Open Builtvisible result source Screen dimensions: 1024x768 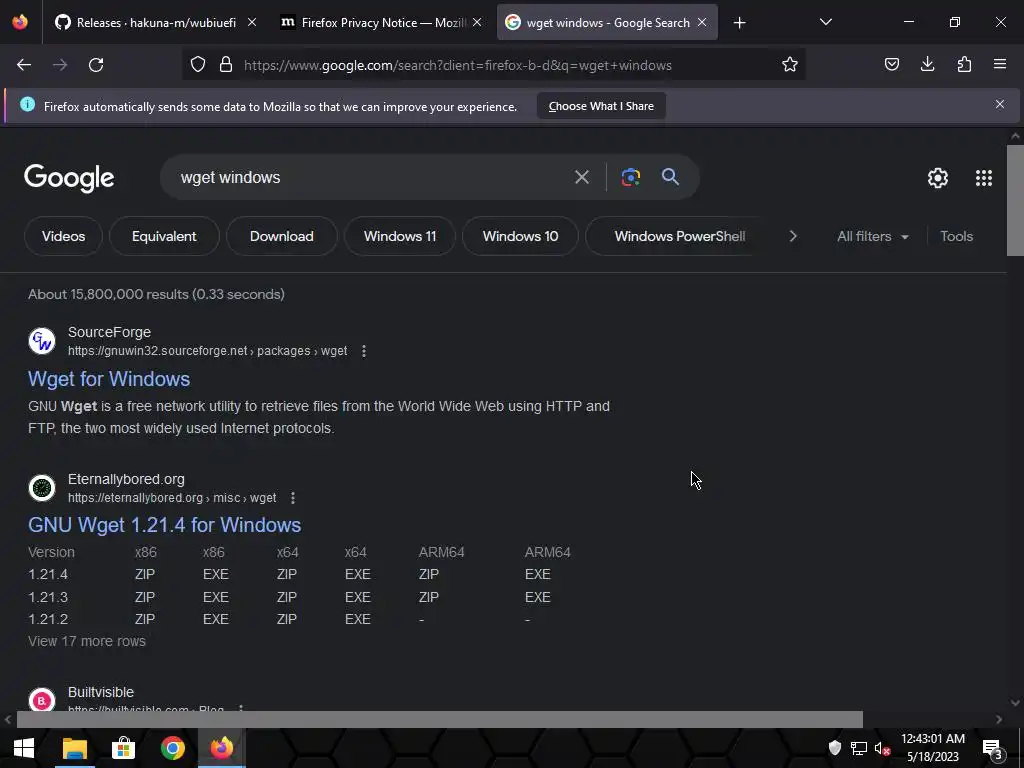(x=101, y=692)
